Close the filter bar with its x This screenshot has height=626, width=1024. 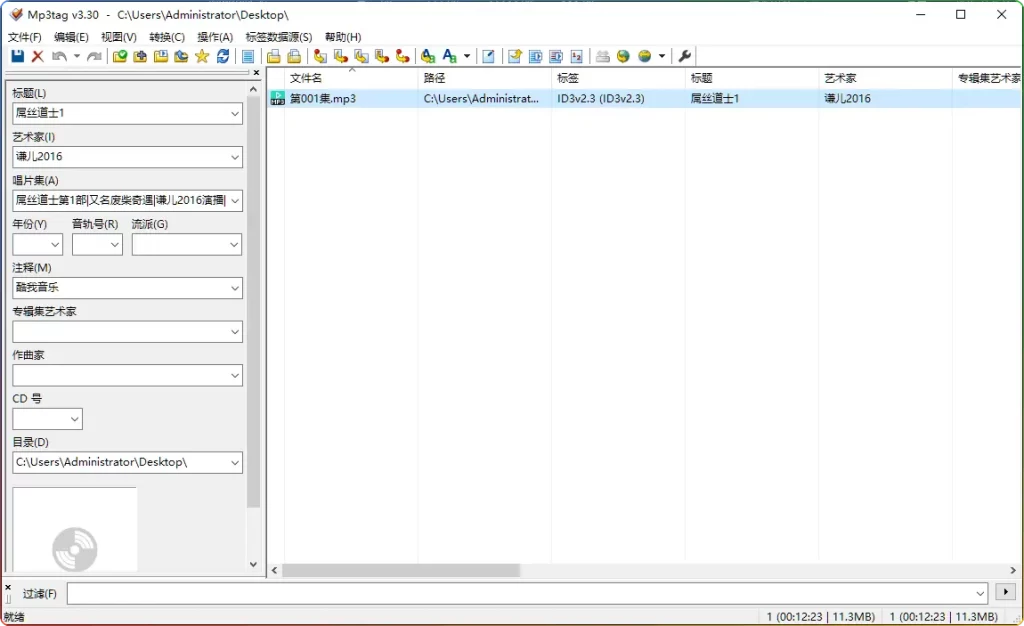(8, 587)
